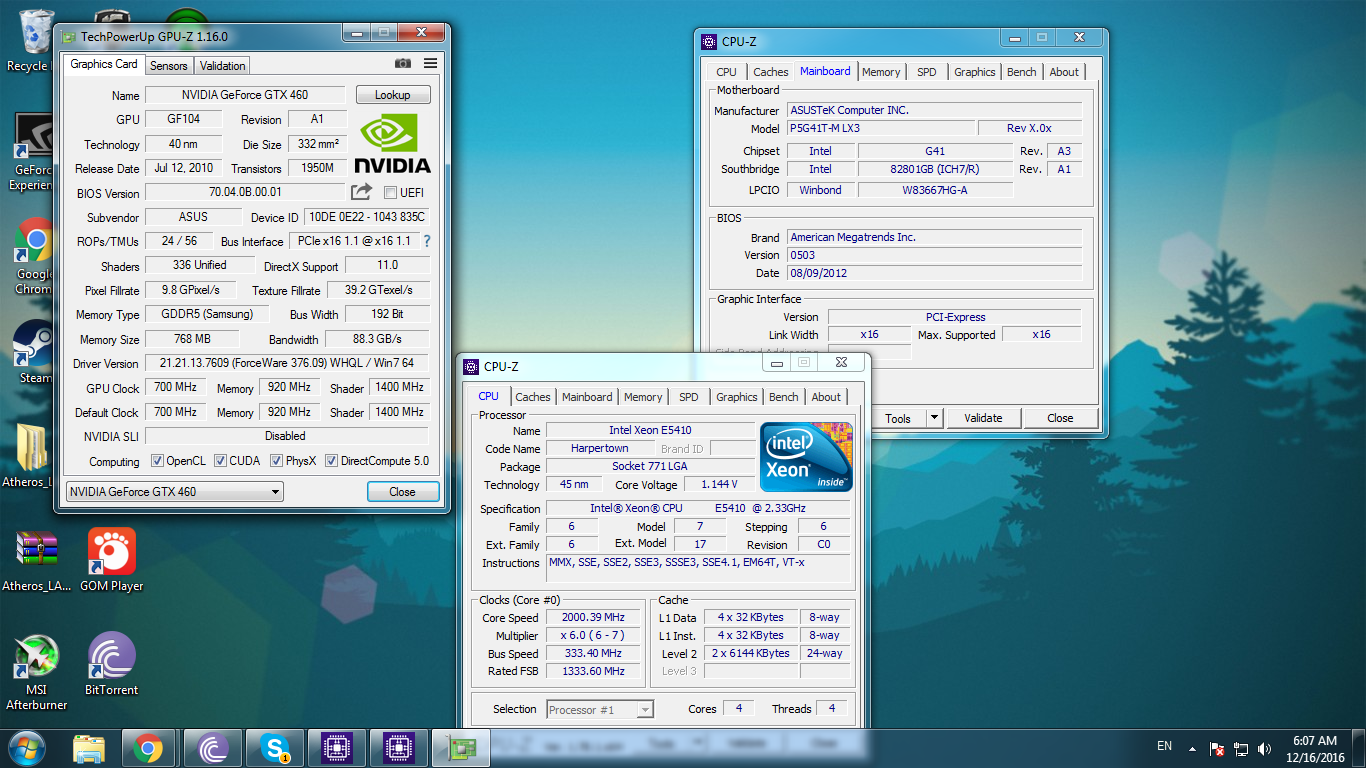Screen dimensions: 1366x768
Task: Click the BIOS share/export arrow icon
Action: [361, 192]
